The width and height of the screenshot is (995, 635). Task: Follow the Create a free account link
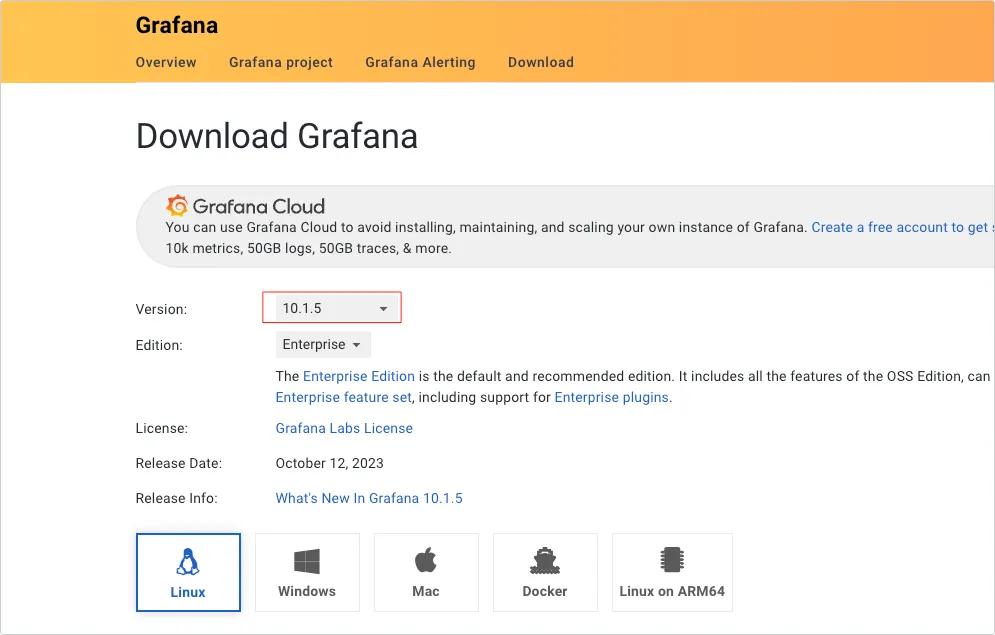pyautogui.click(x=902, y=227)
